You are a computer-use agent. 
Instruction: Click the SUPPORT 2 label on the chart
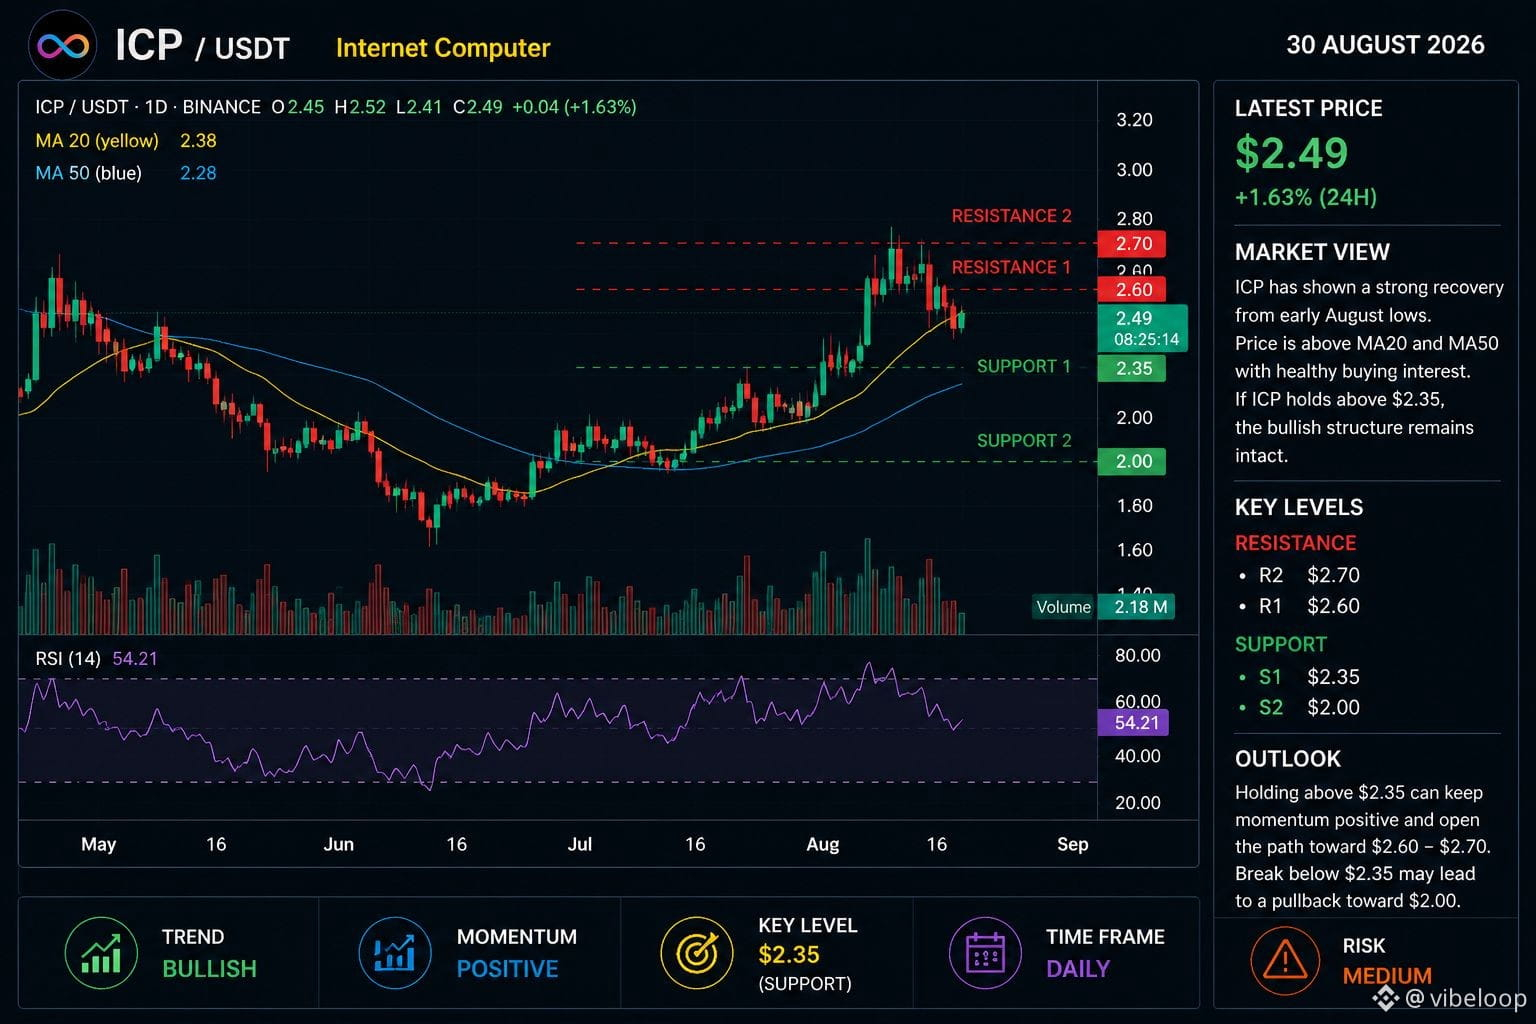click(1024, 441)
